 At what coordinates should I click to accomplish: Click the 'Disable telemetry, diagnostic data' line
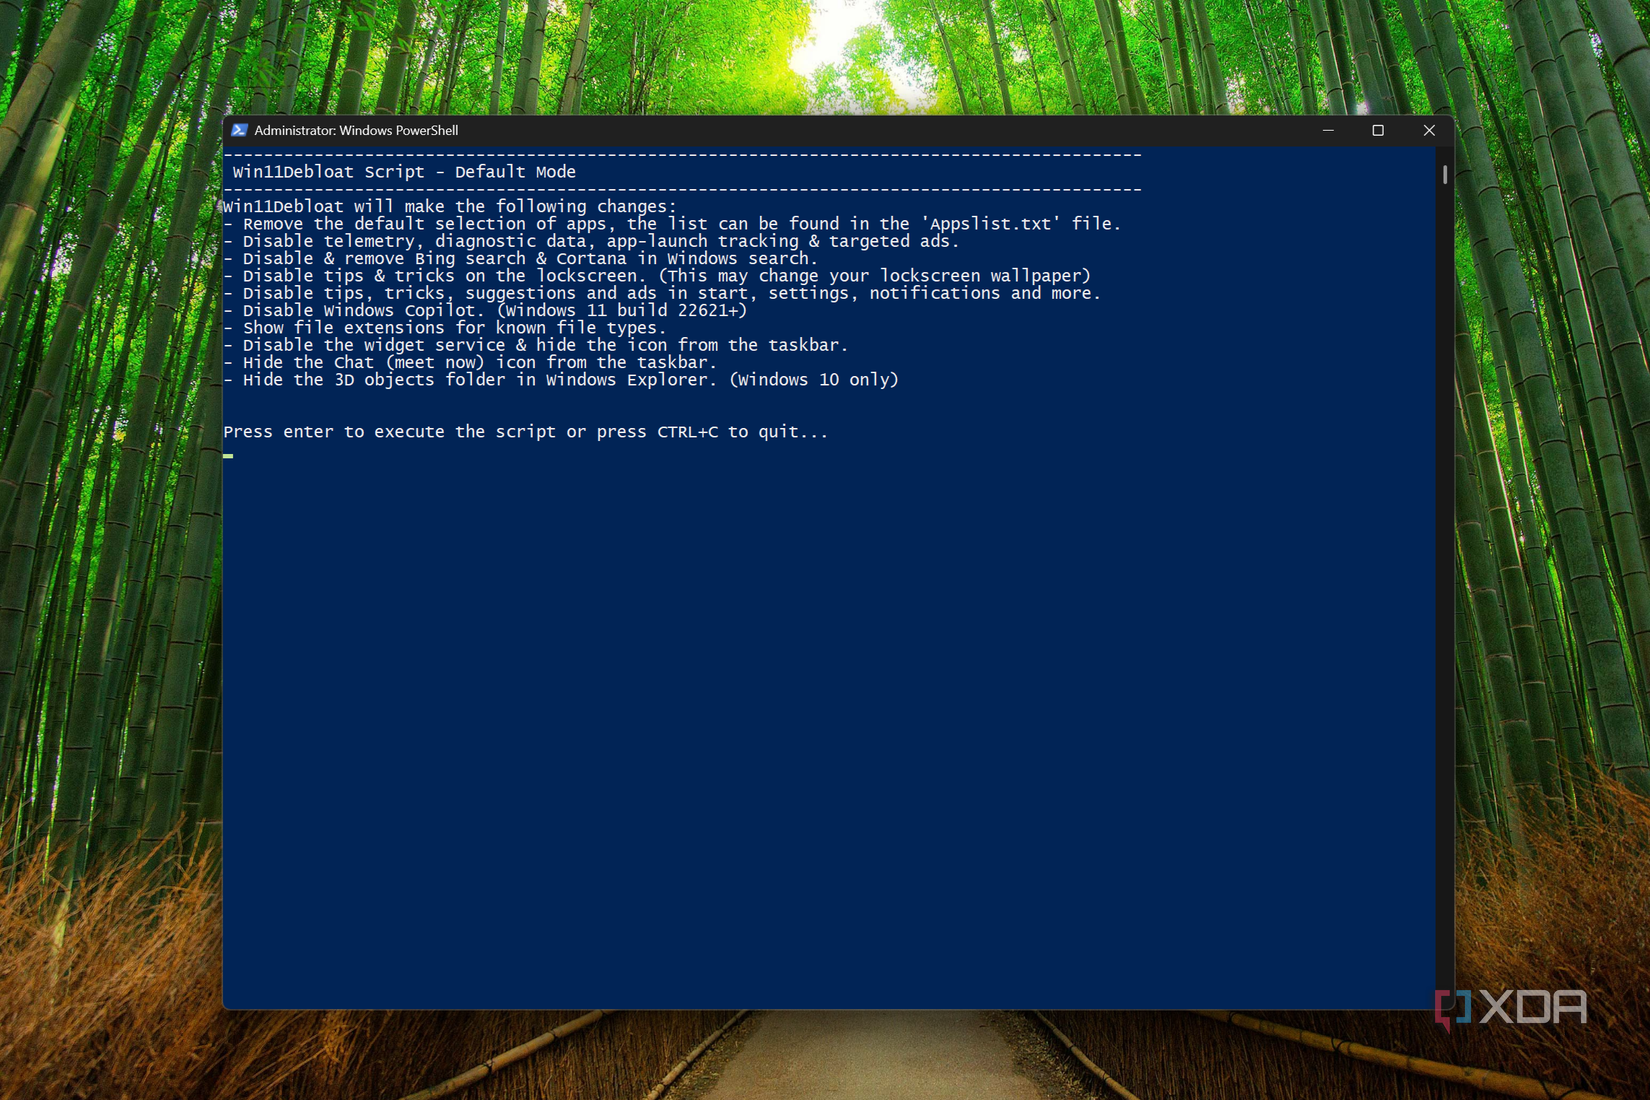[x=591, y=241]
